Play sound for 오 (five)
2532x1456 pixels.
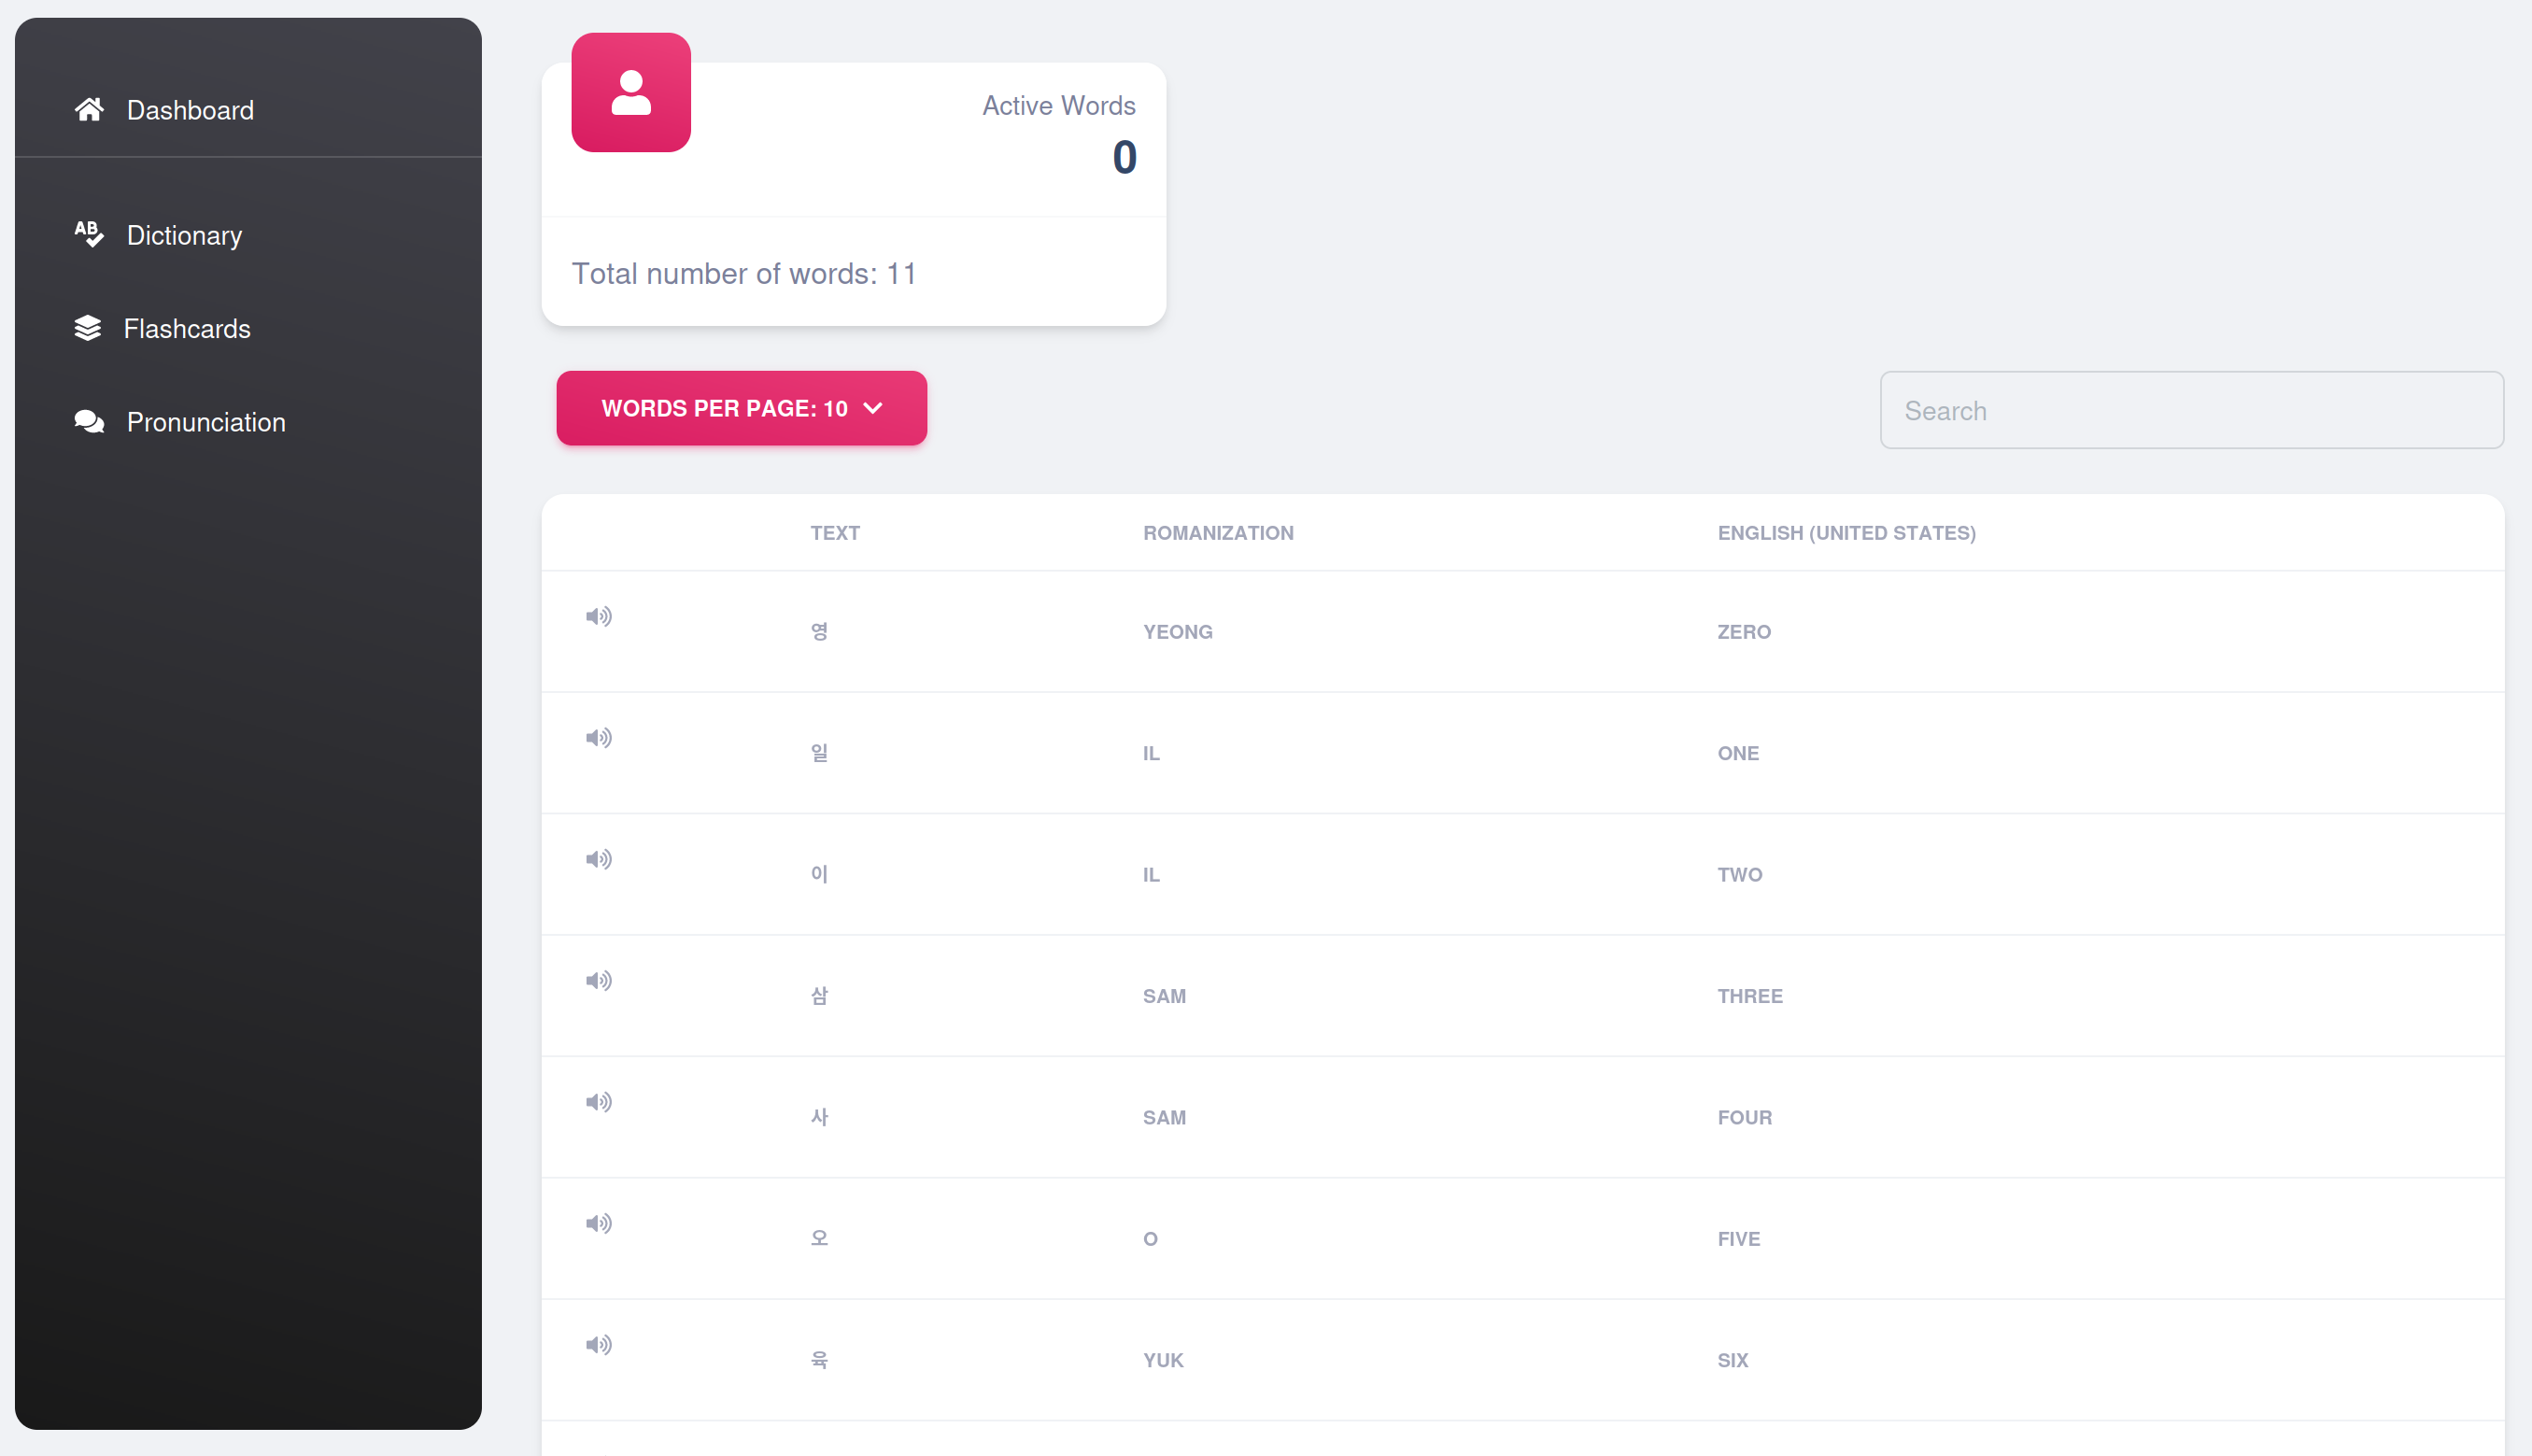pyautogui.click(x=598, y=1223)
